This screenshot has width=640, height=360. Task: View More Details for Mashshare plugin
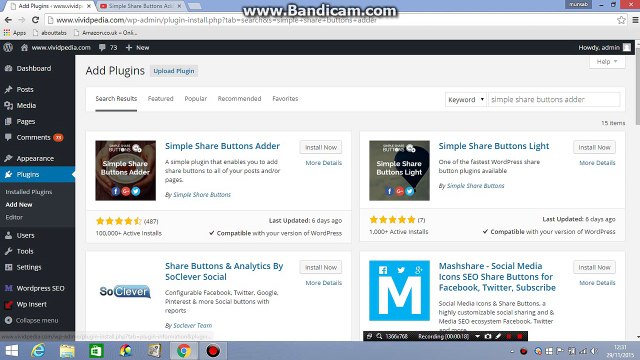pyautogui.click(x=597, y=283)
